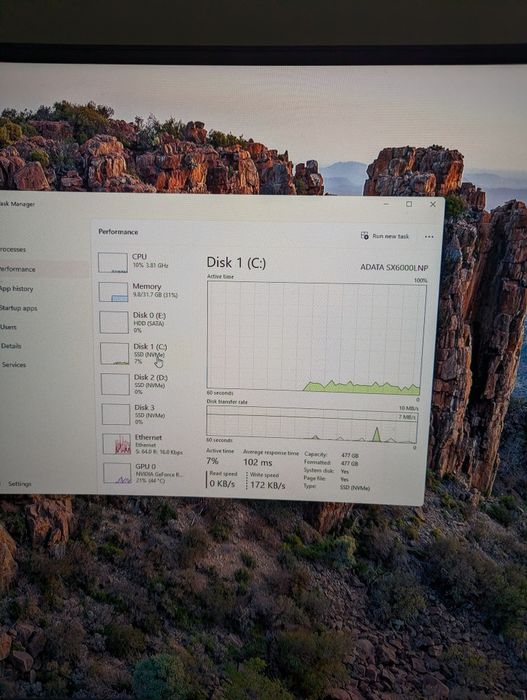The height and width of the screenshot is (700, 527).
Task: Click the Disk transfer rate graph
Action: coord(312,424)
